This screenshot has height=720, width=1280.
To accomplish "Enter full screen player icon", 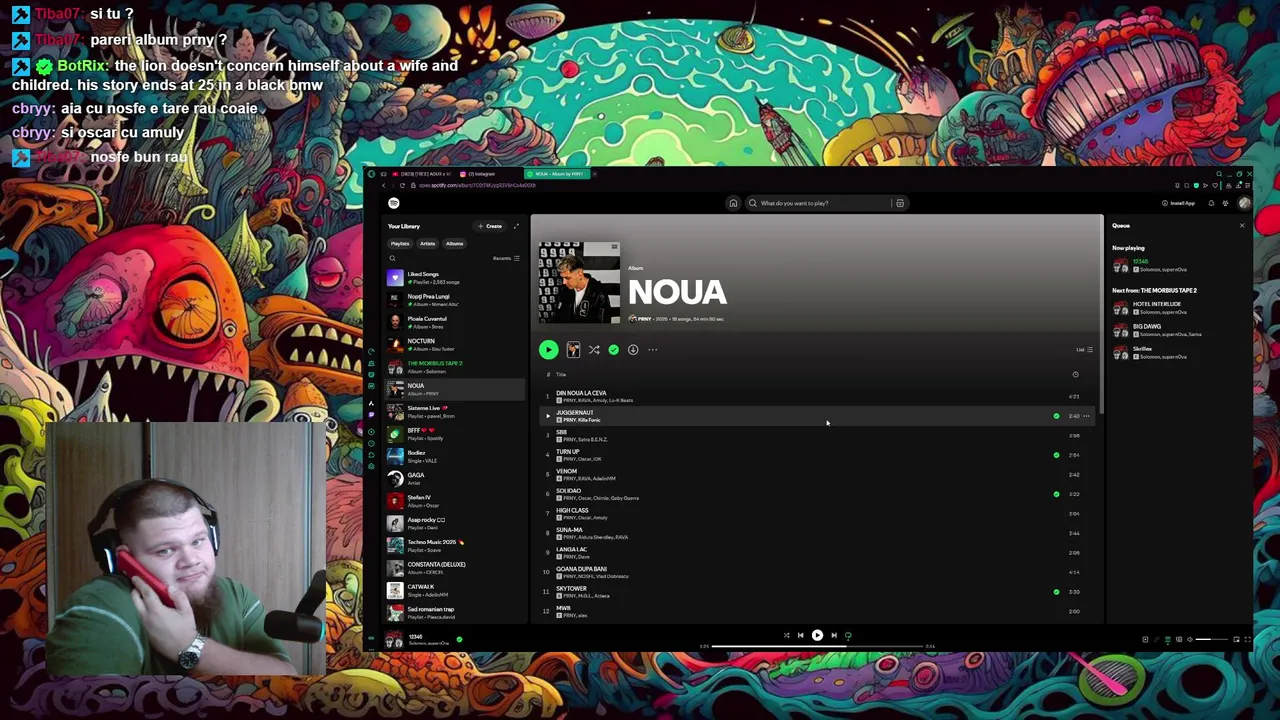I will click(x=1247, y=639).
